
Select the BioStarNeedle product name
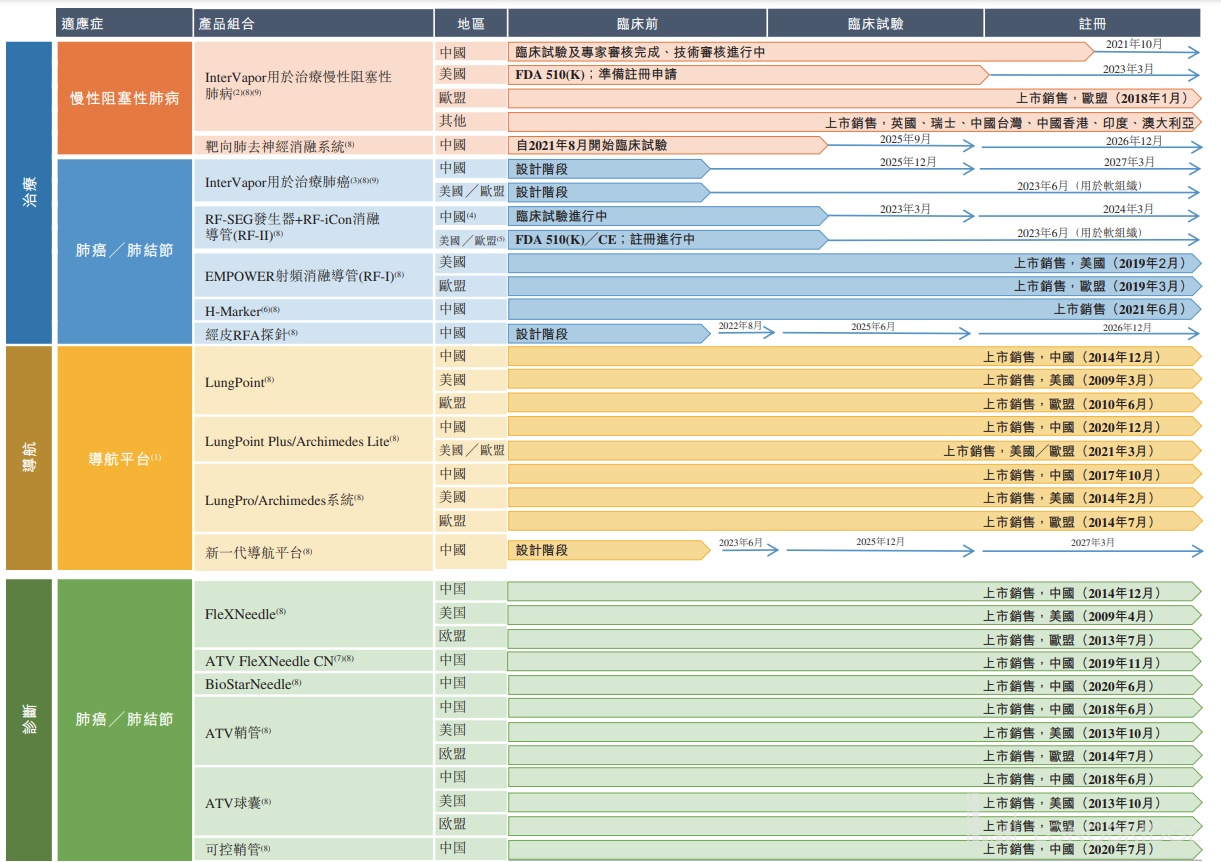(x=253, y=684)
